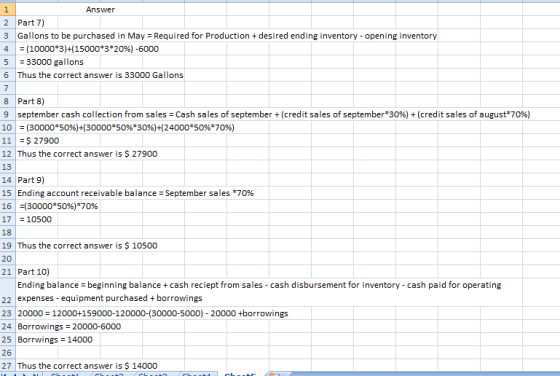
Task: Select the '= 10500' cell
Action: click(36, 220)
